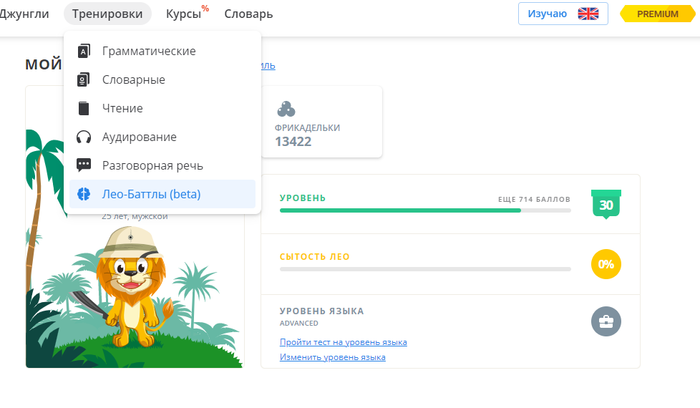Open Словарь in top navigation
The image size is (700, 408).
248,14
